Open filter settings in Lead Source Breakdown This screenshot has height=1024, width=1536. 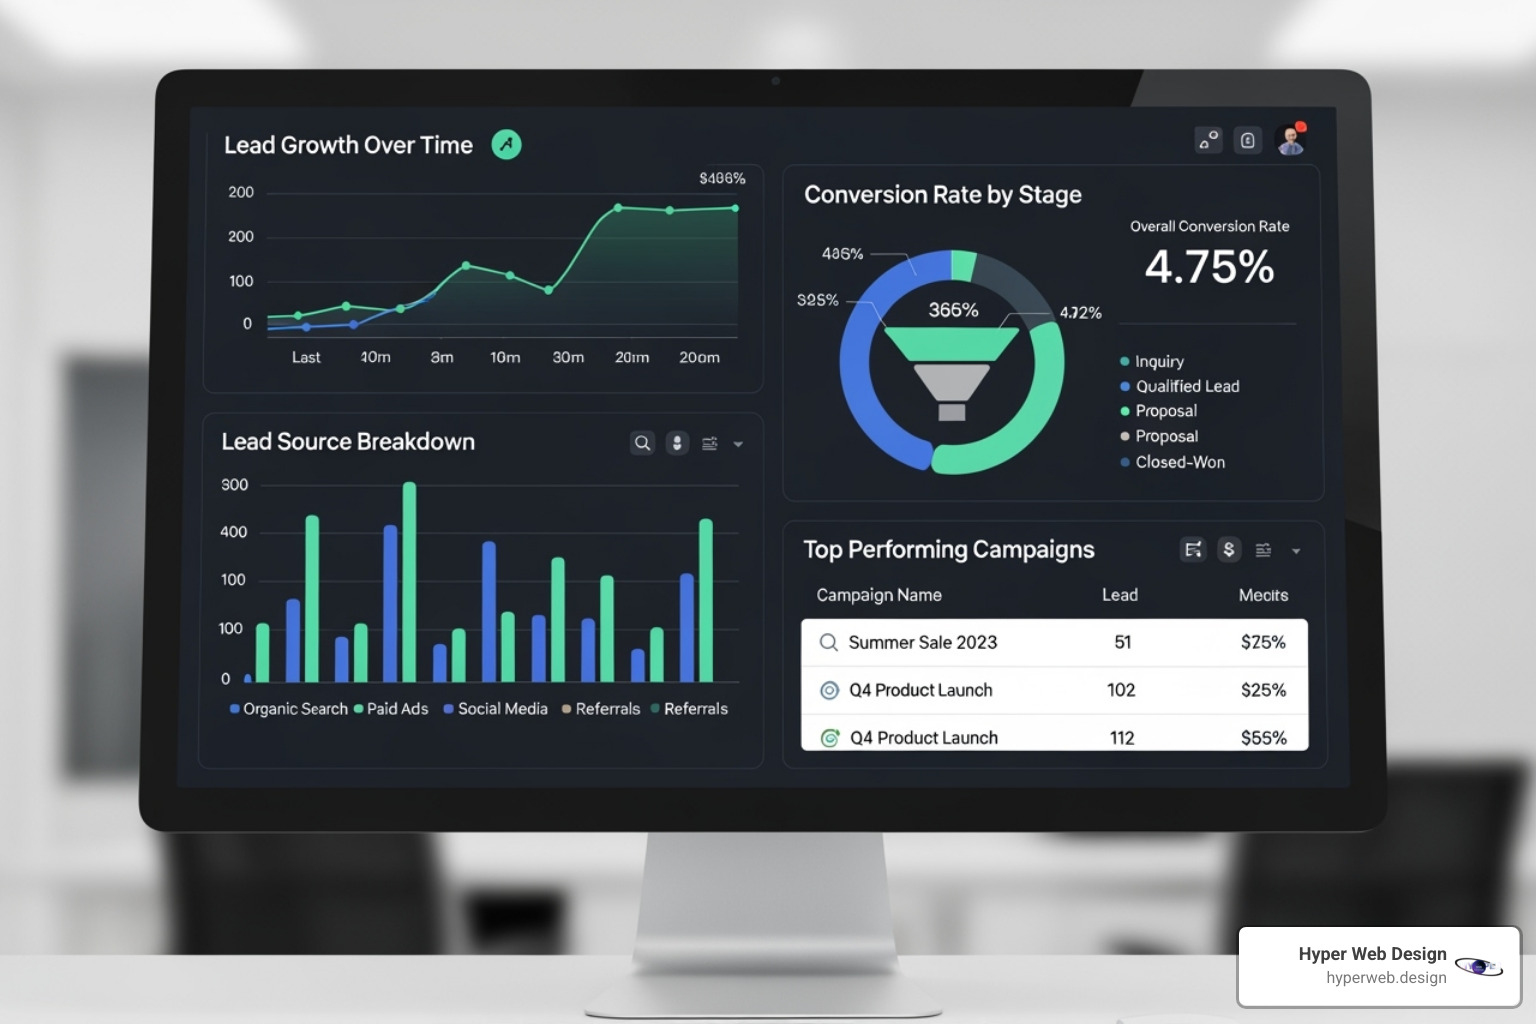tap(709, 444)
